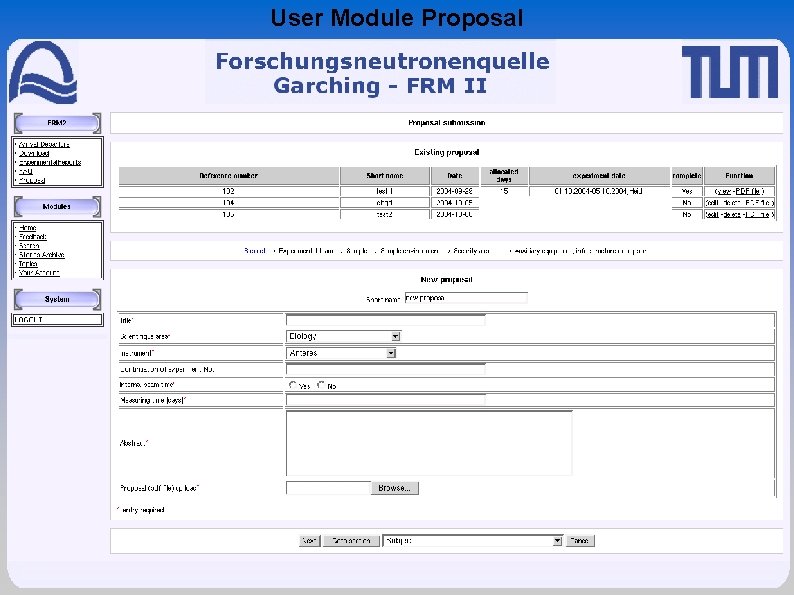Image resolution: width=794 pixels, height=595 pixels.
Task: Open the scientific area dropdown showing Biology
Action: click(343, 336)
